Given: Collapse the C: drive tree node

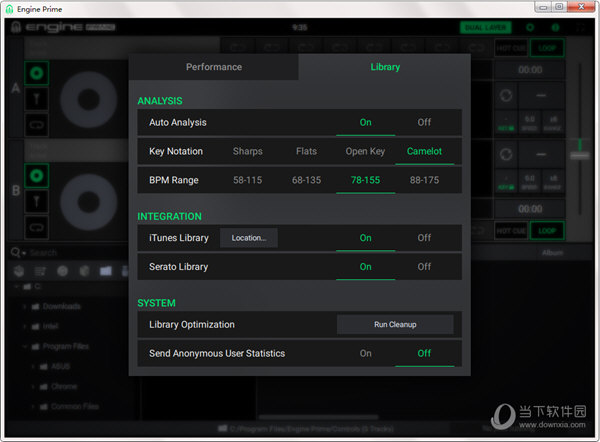Looking at the screenshot, I should click(x=16, y=287).
